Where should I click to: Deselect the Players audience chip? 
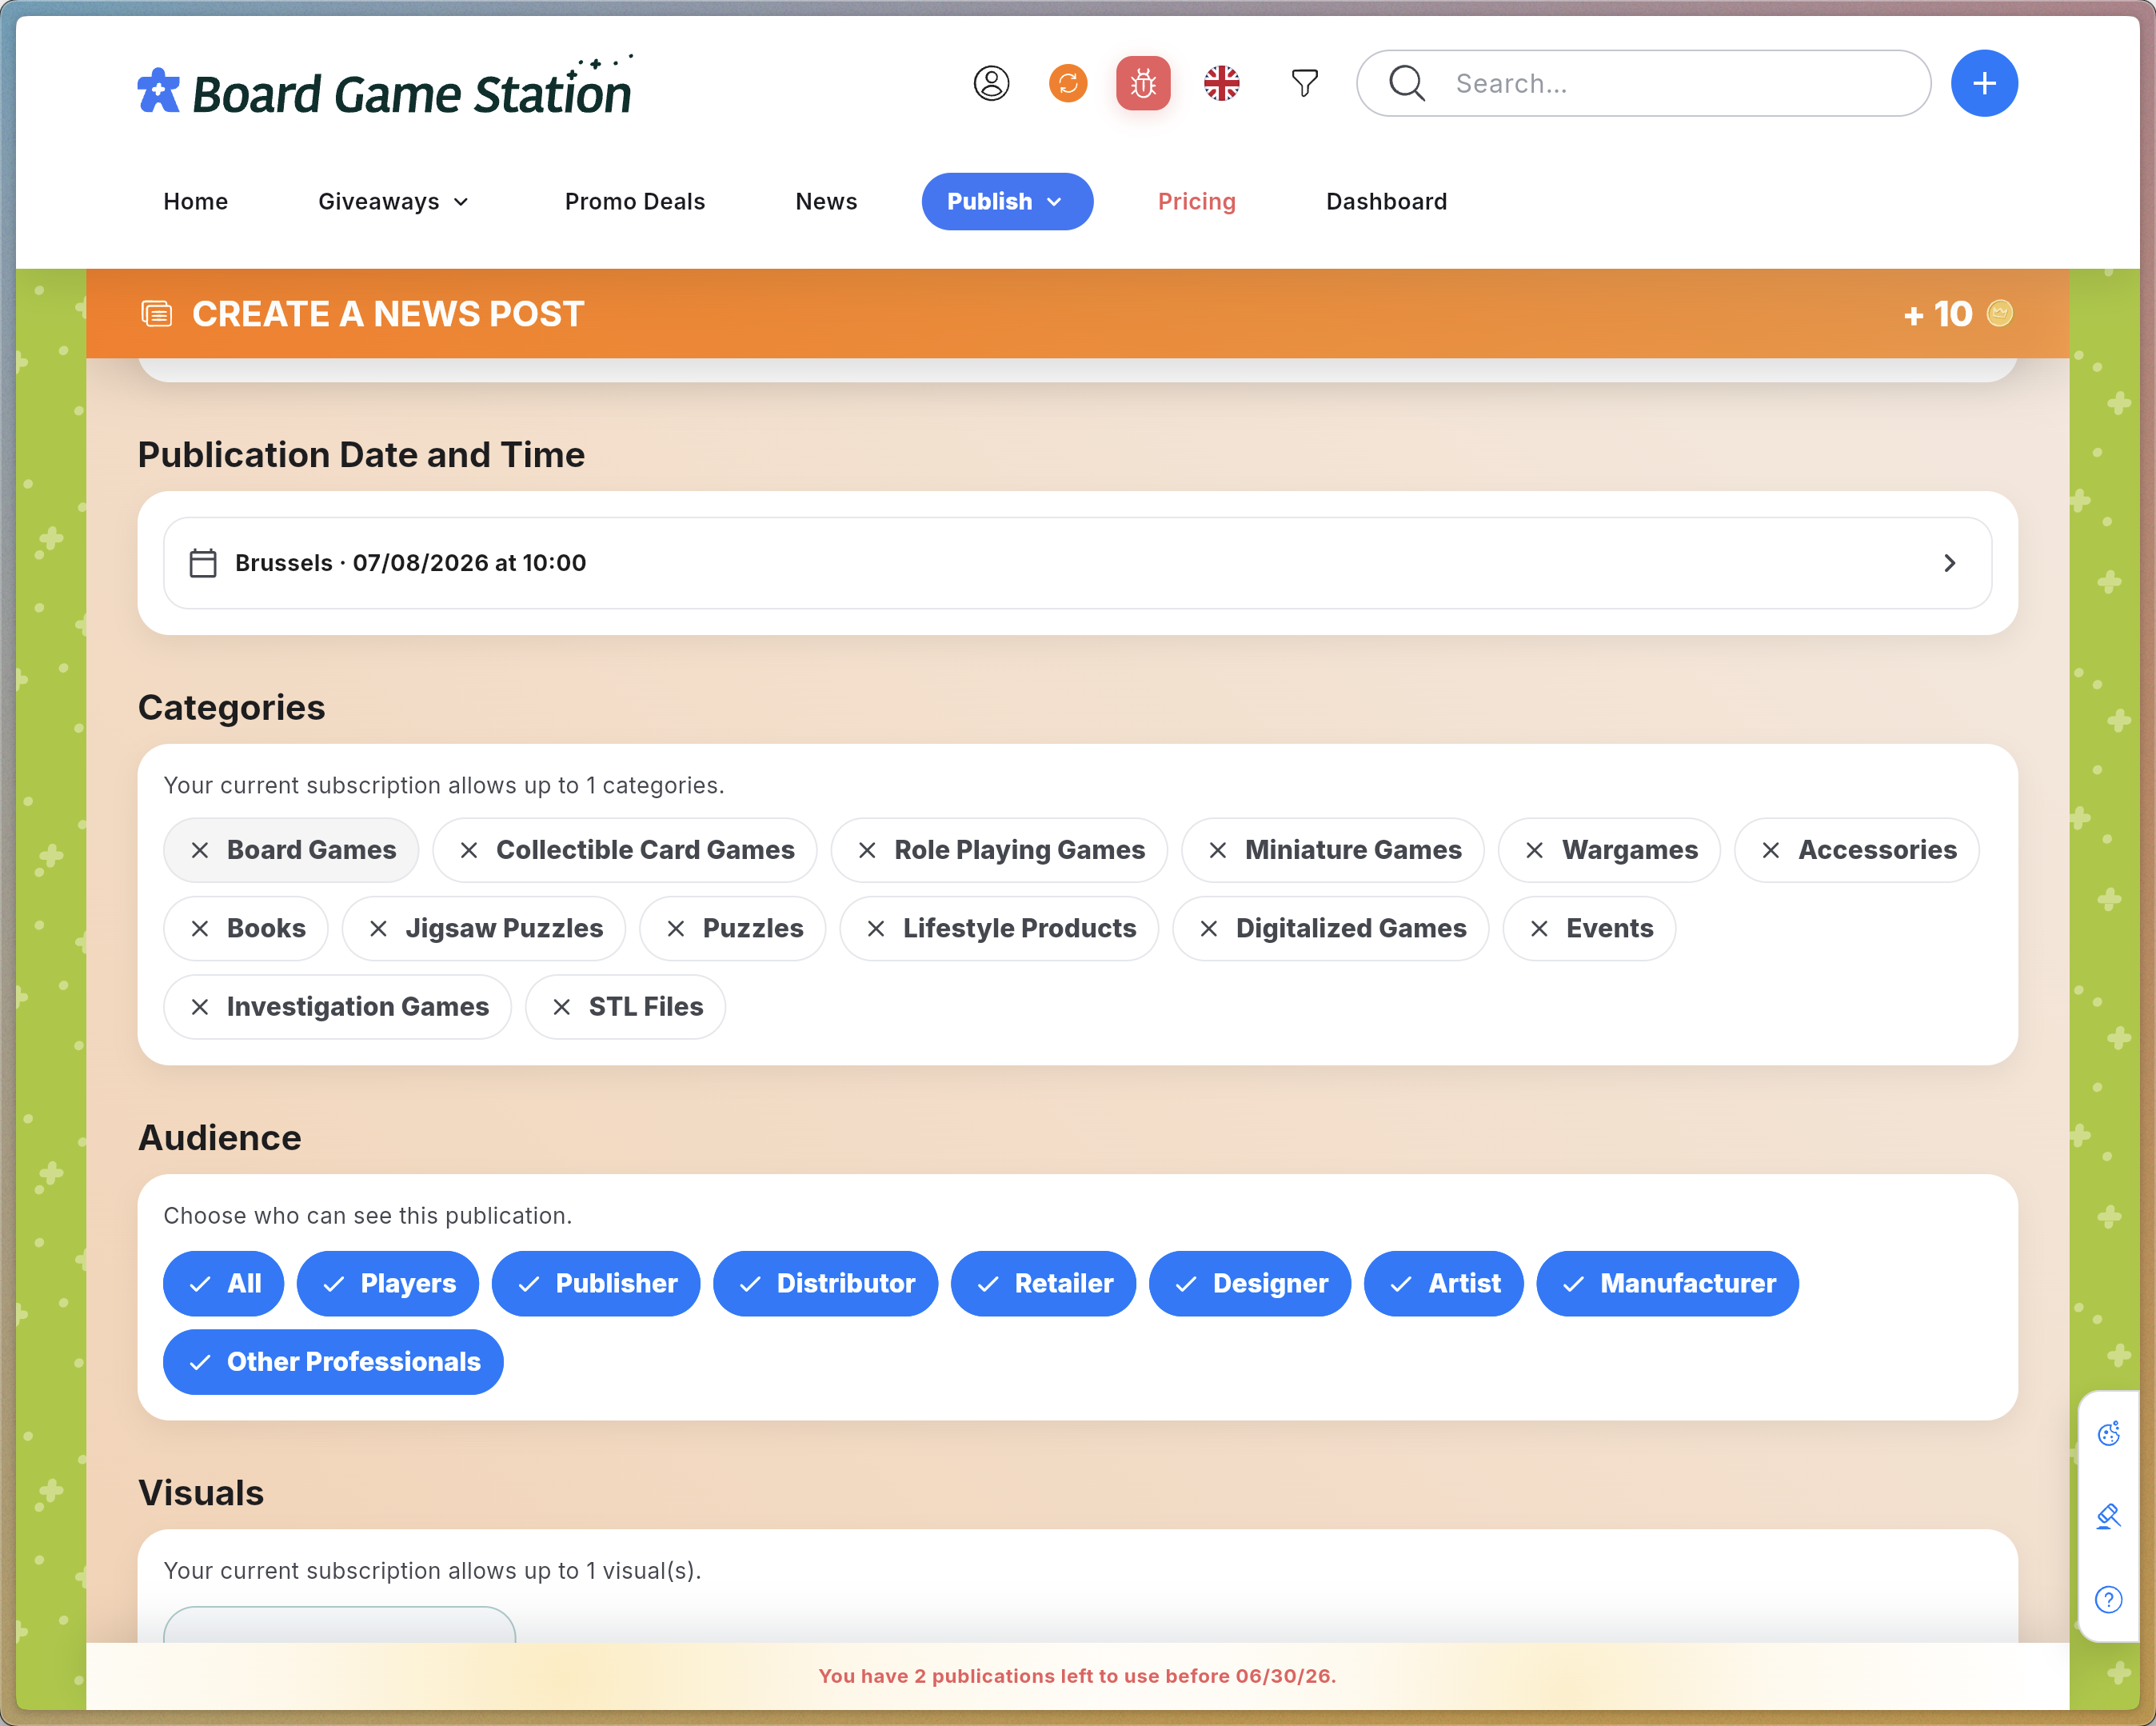pyautogui.click(x=388, y=1284)
